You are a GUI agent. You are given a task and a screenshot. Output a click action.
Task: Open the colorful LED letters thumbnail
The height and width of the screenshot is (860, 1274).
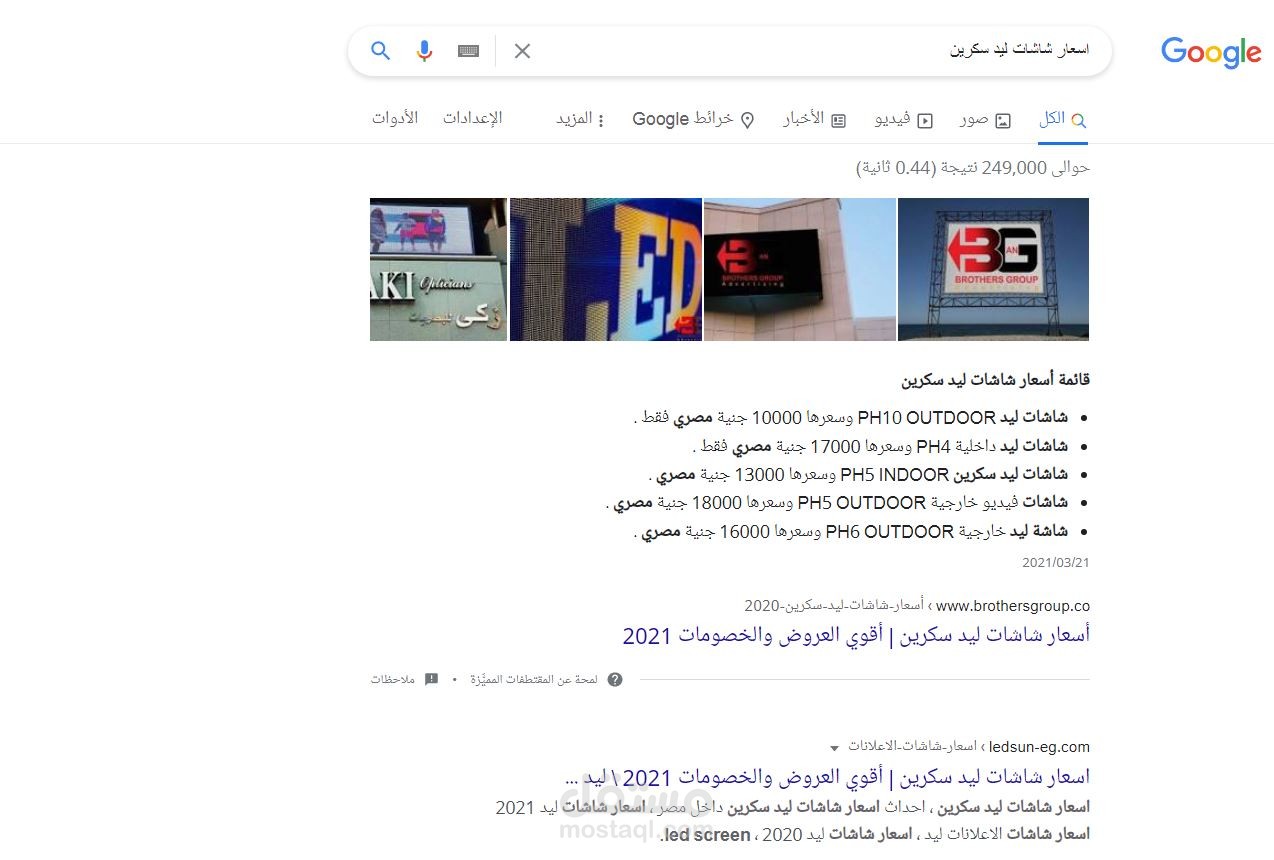[x=606, y=269]
